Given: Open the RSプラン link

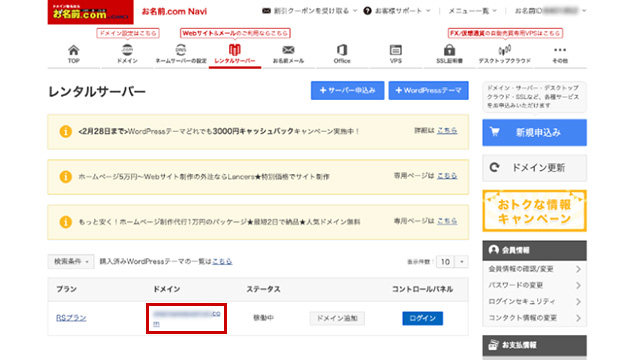Looking at the screenshot, I should click(x=71, y=318).
